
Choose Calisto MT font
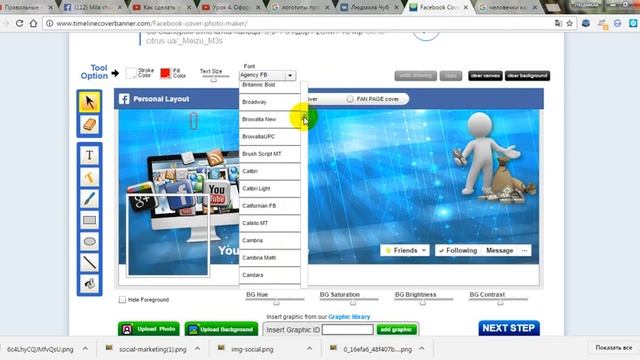[269, 223]
